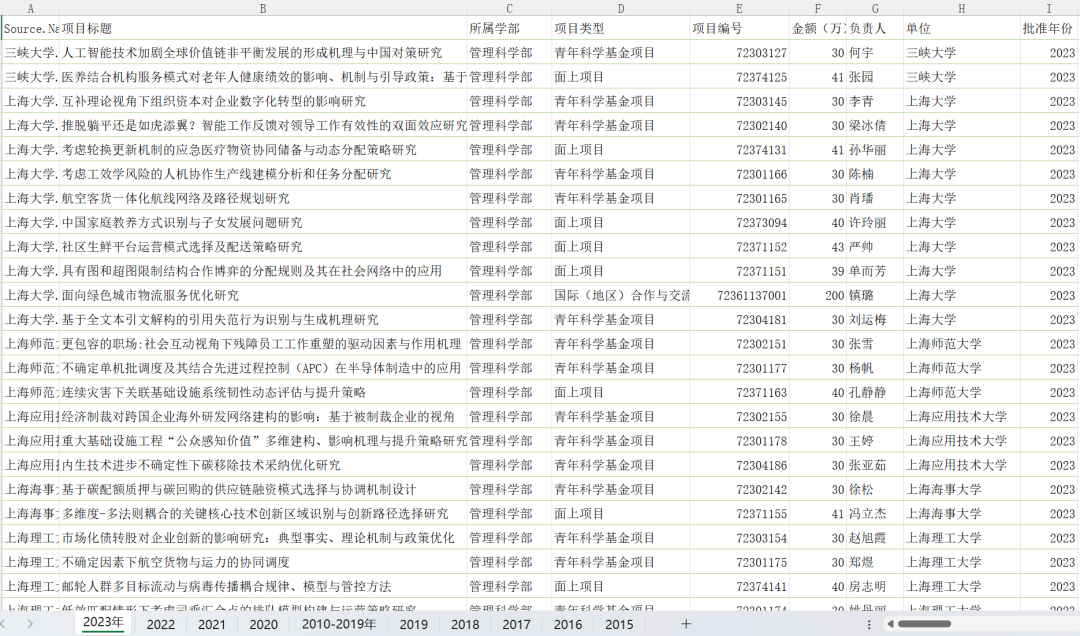The height and width of the screenshot is (636, 1080).
Task: Select column C header
Action: coord(509,8)
